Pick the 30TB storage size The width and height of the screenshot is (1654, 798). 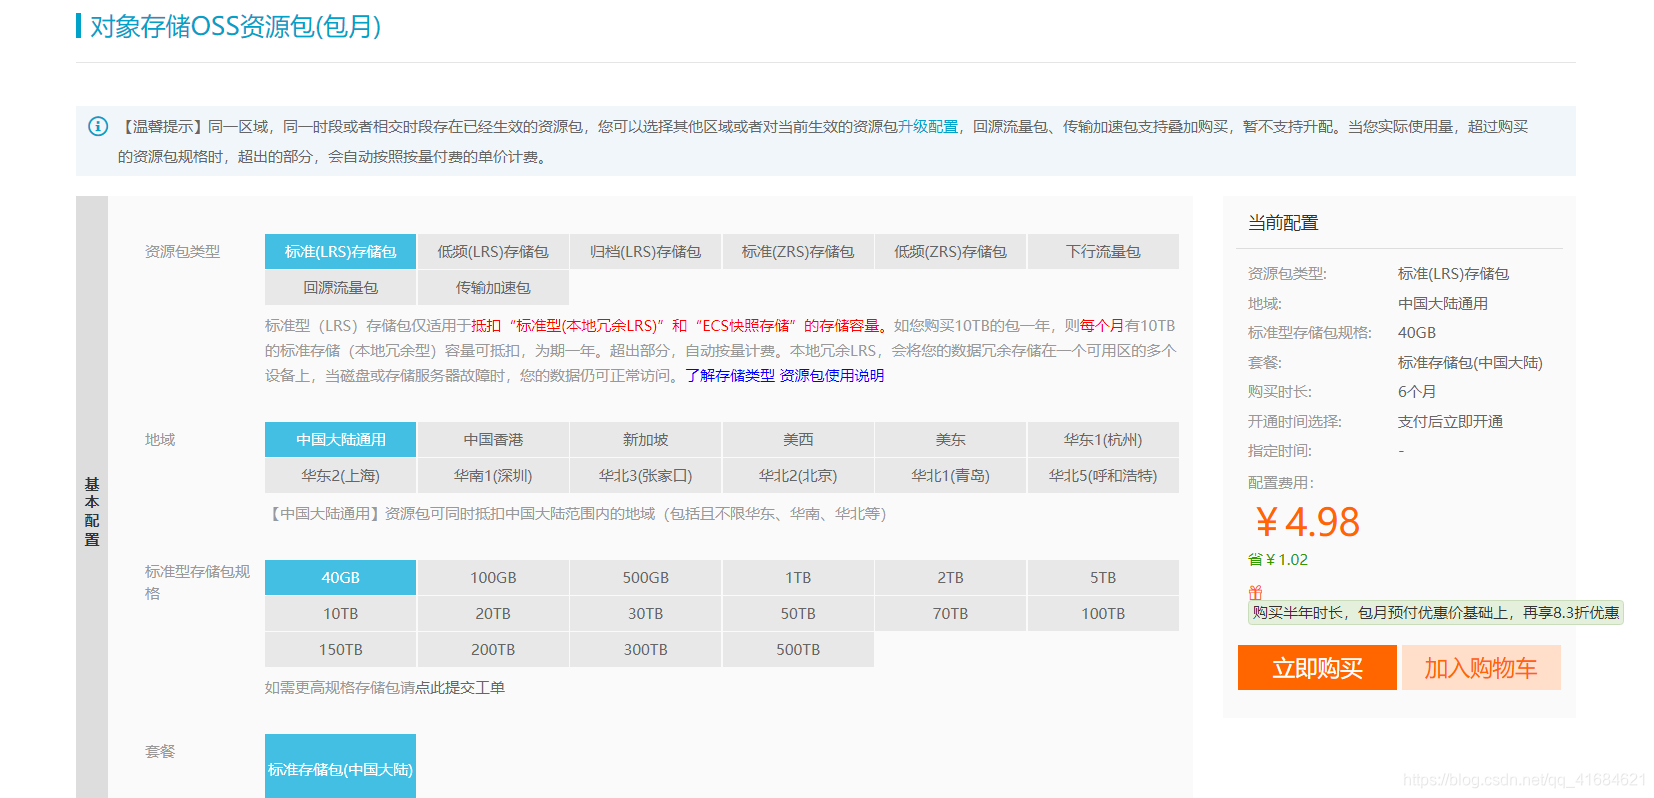(645, 614)
